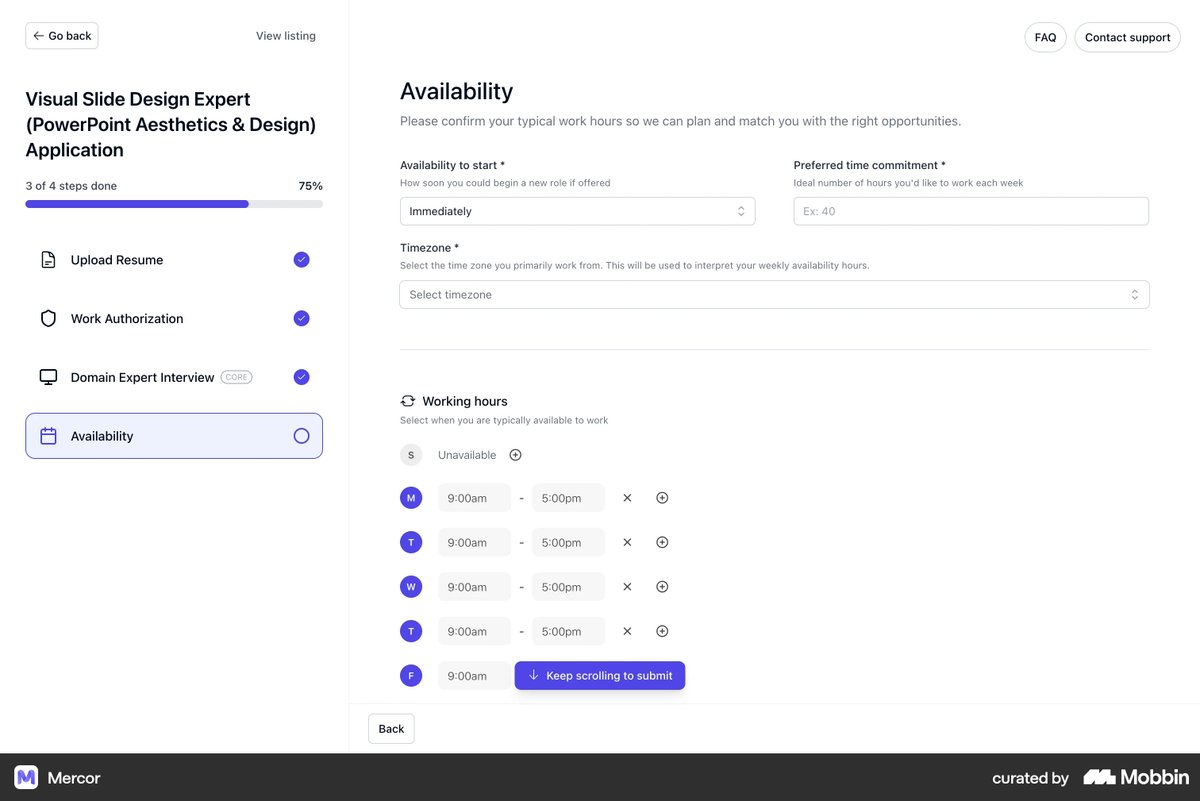1200x801 pixels.
Task: Open the Availability to start dropdown
Action: [x=577, y=211]
